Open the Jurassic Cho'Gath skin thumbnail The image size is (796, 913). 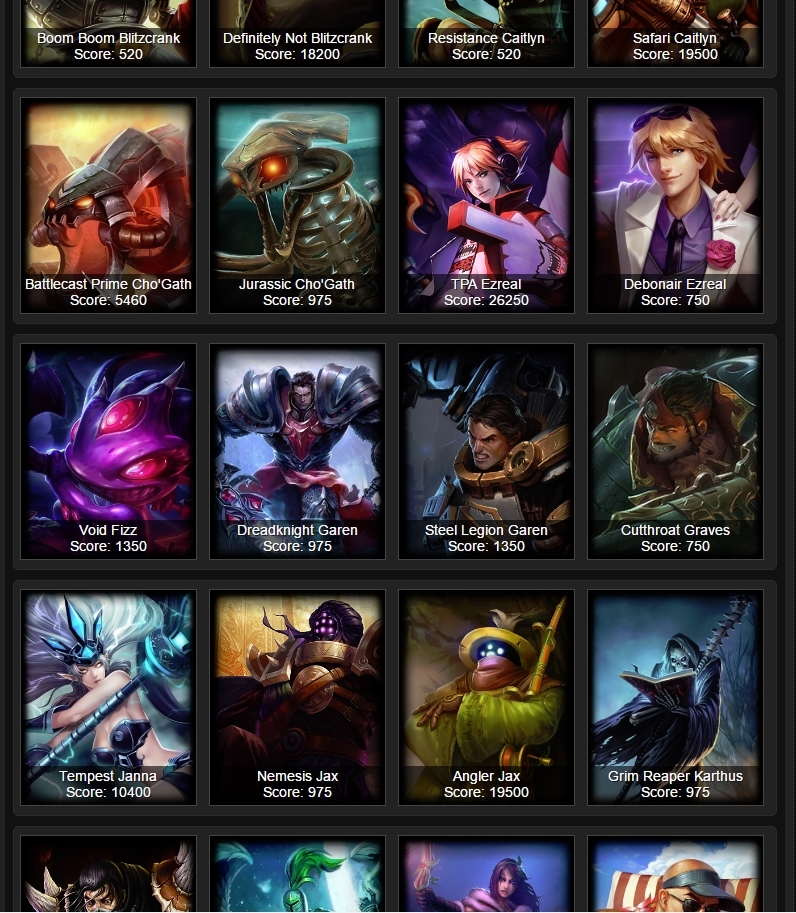(297, 206)
